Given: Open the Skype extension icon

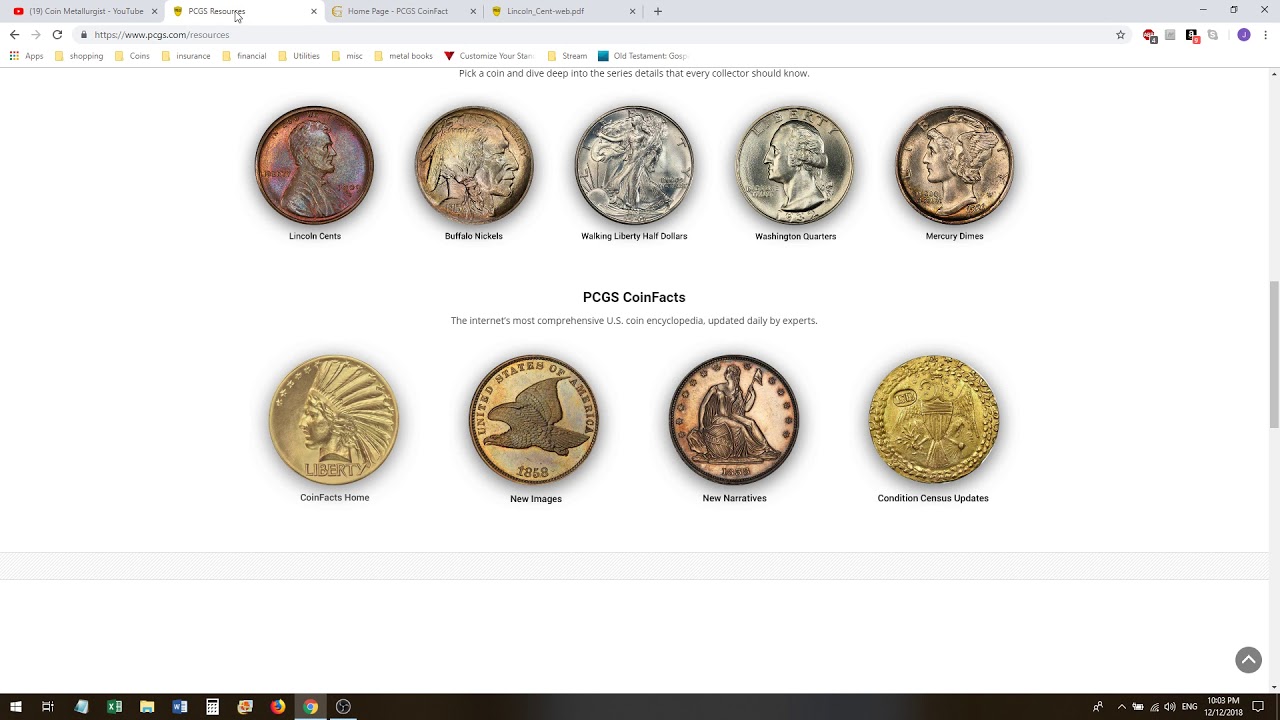Looking at the screenshot, I should [x=1213, y=35].
